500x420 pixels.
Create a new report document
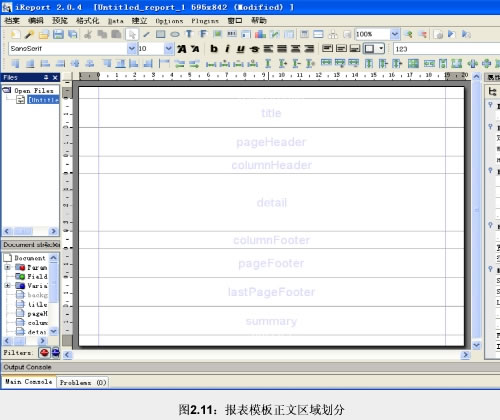15,34
